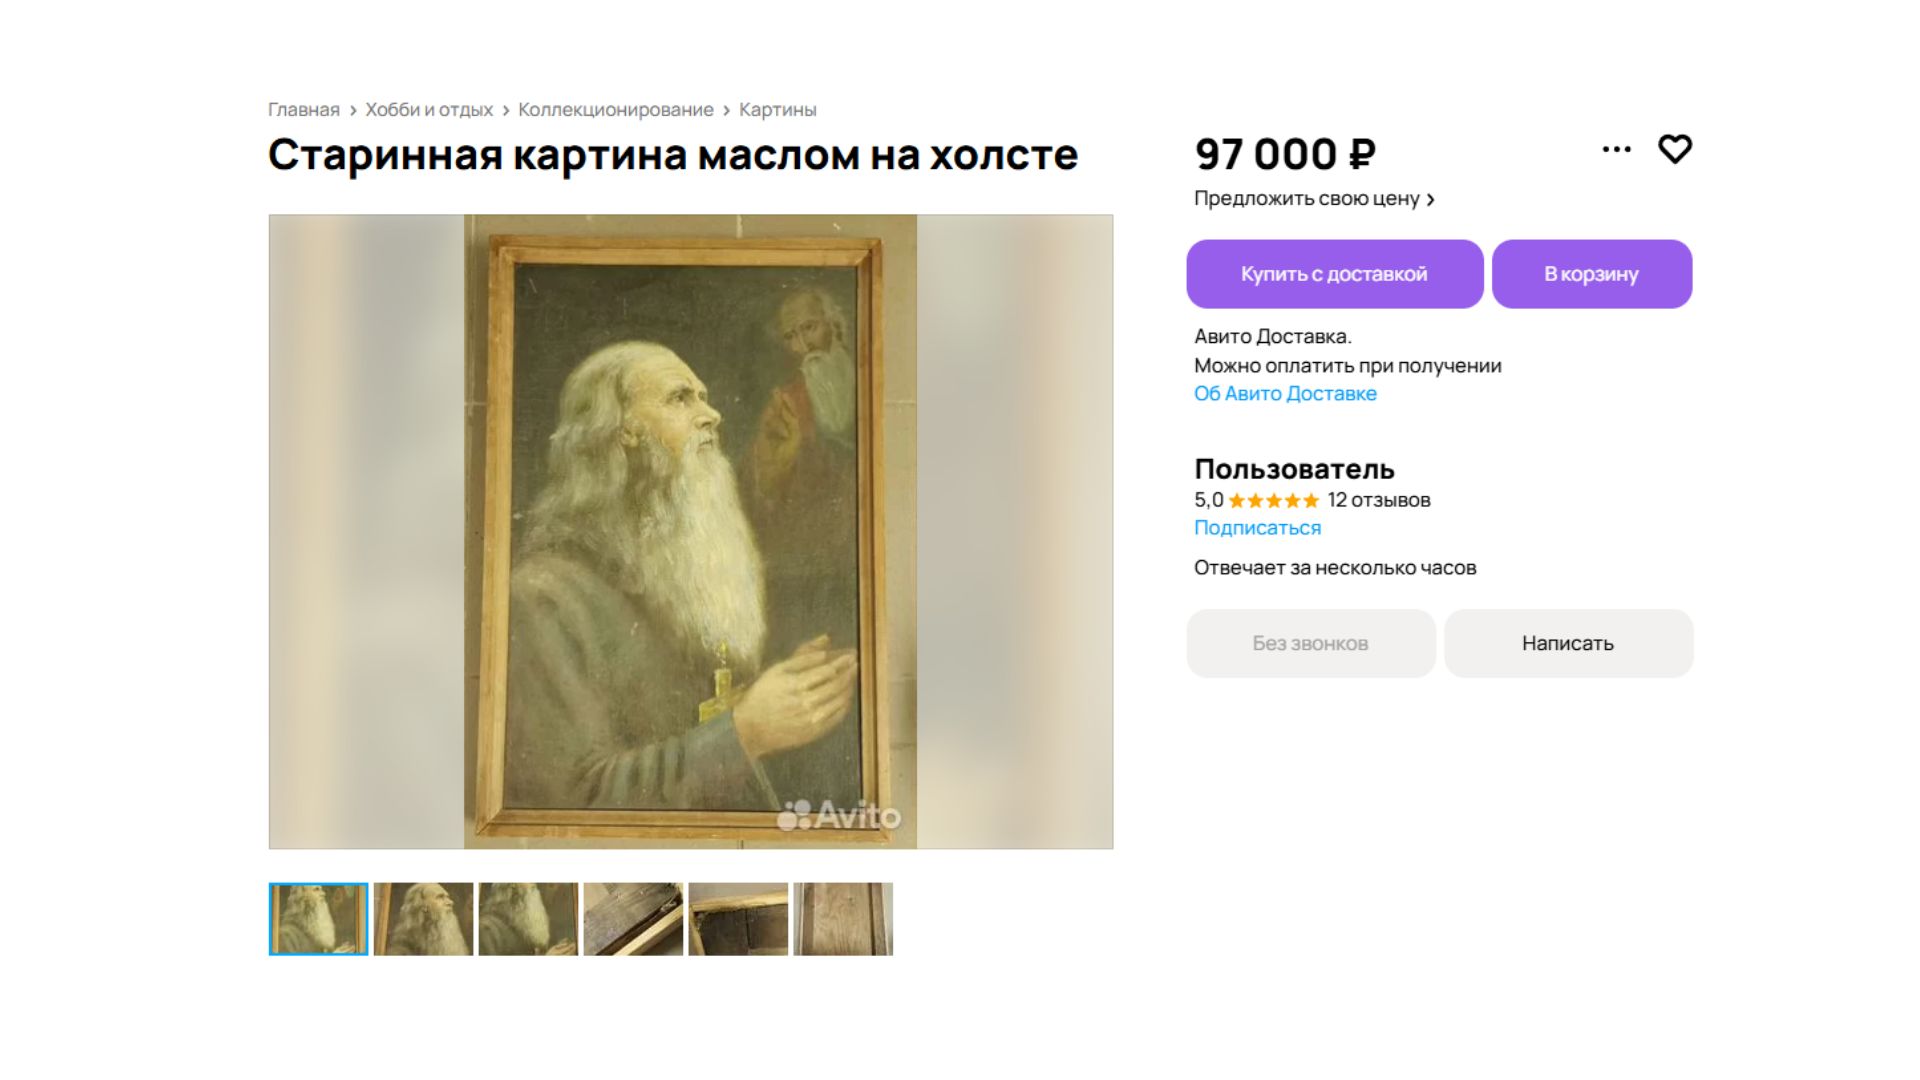
Task: Open 'Картины' breadcrumb category
Action: [778, 110]
